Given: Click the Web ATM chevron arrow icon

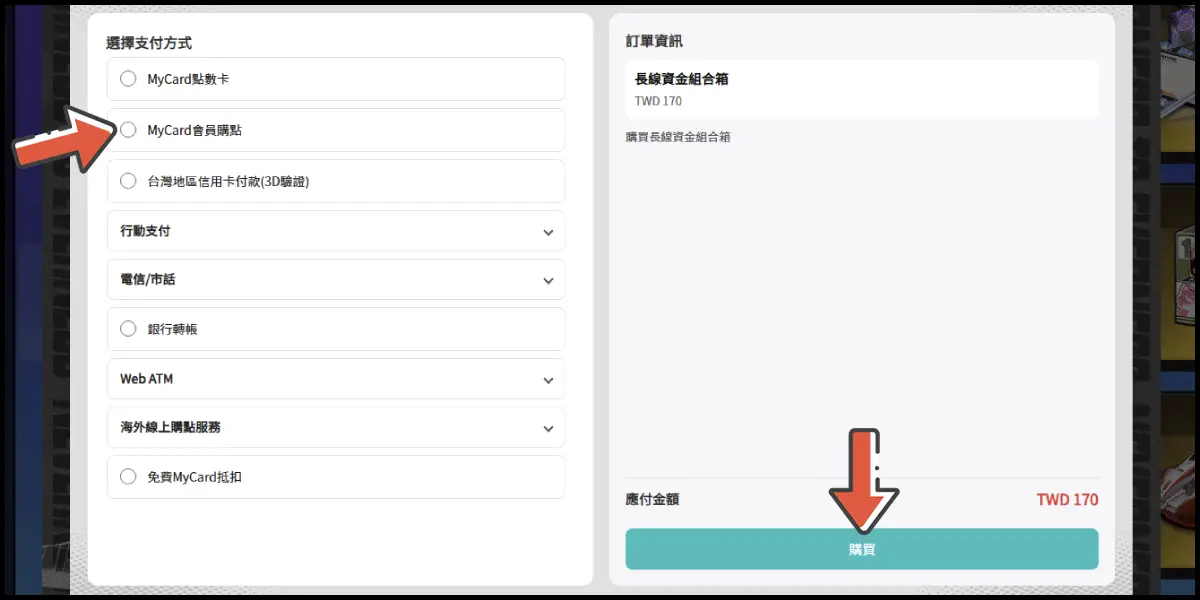Looking at the screenshot, I should pos(548,380).
